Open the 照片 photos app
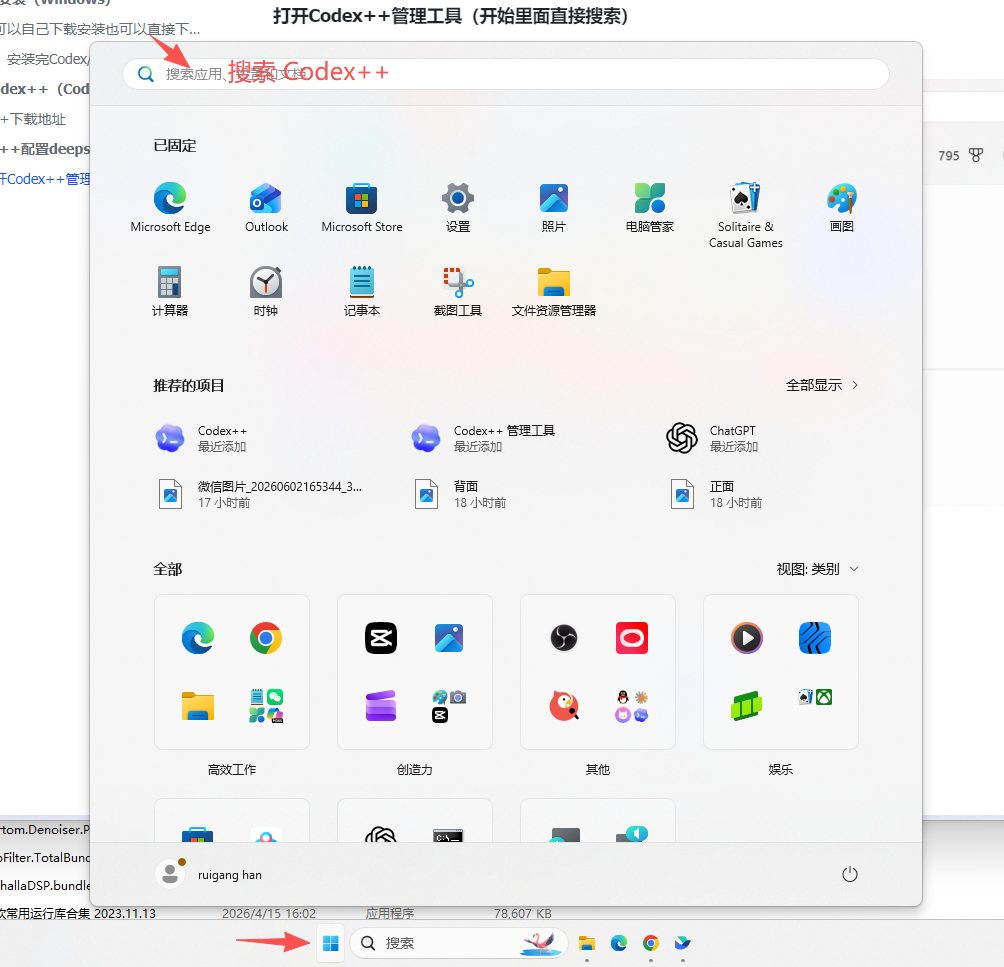 tap(554, 207)
